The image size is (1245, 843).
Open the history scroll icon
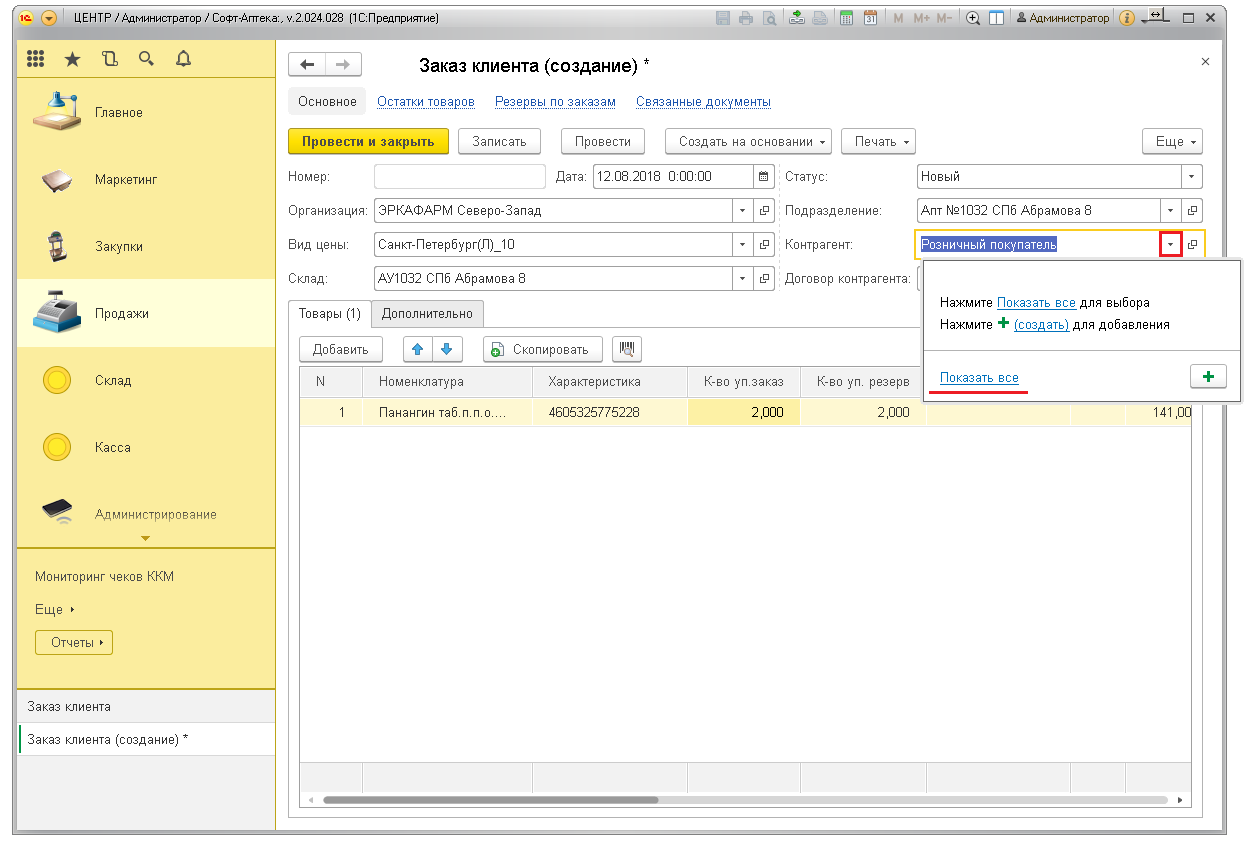[x=109, y=60]
